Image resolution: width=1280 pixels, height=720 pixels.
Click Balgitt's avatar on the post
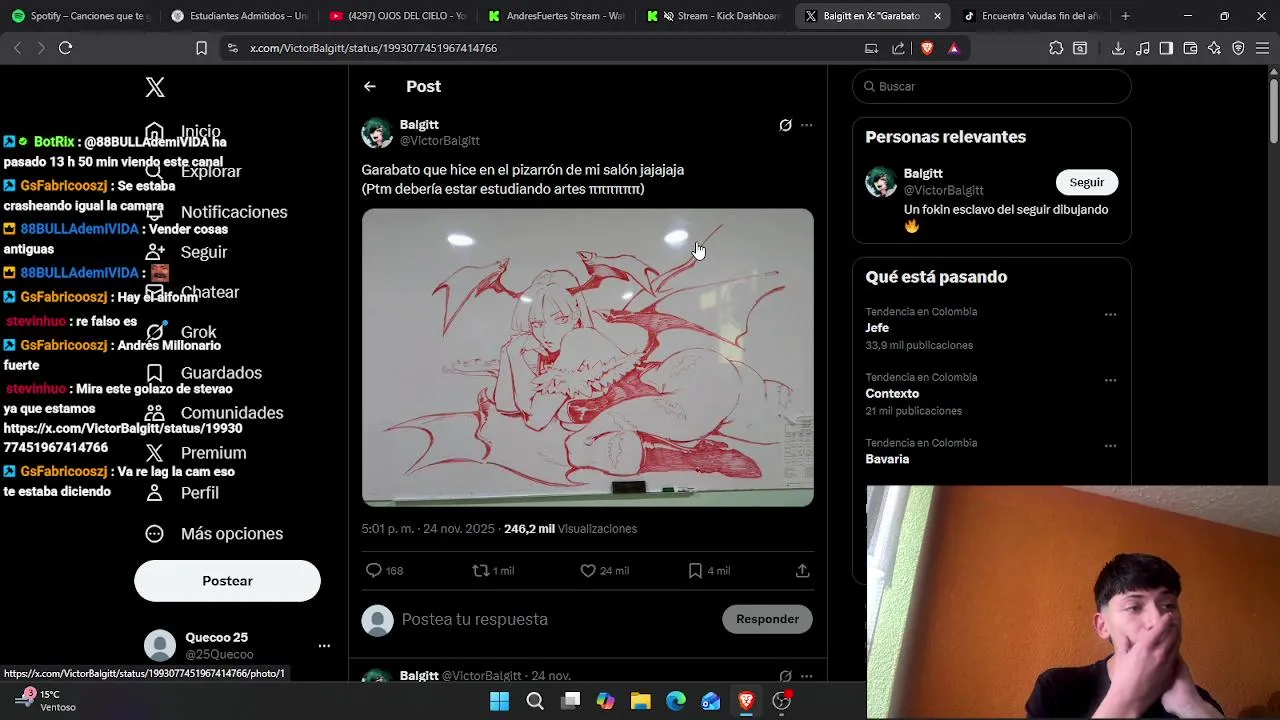tap(377, 133)
